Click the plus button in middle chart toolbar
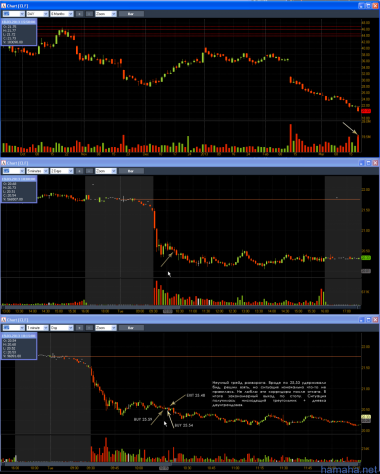 click(79, 171)
